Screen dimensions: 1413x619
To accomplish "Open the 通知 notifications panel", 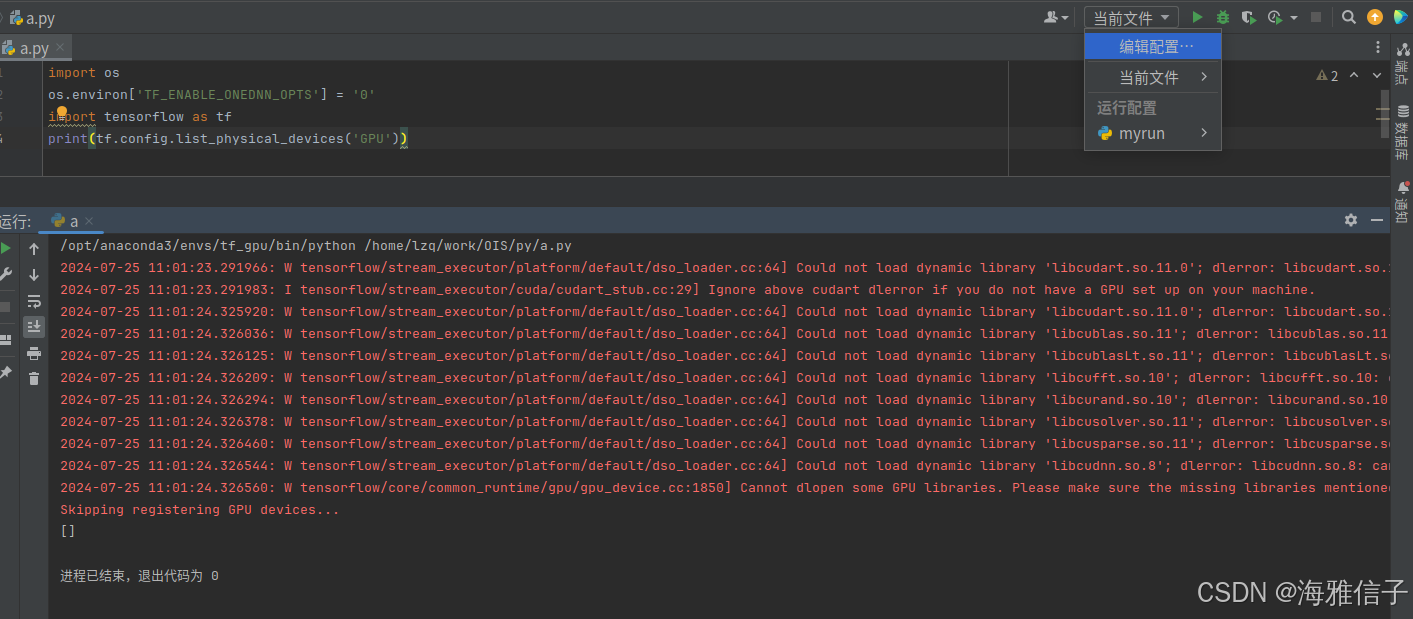I will tap(1402, 203).
